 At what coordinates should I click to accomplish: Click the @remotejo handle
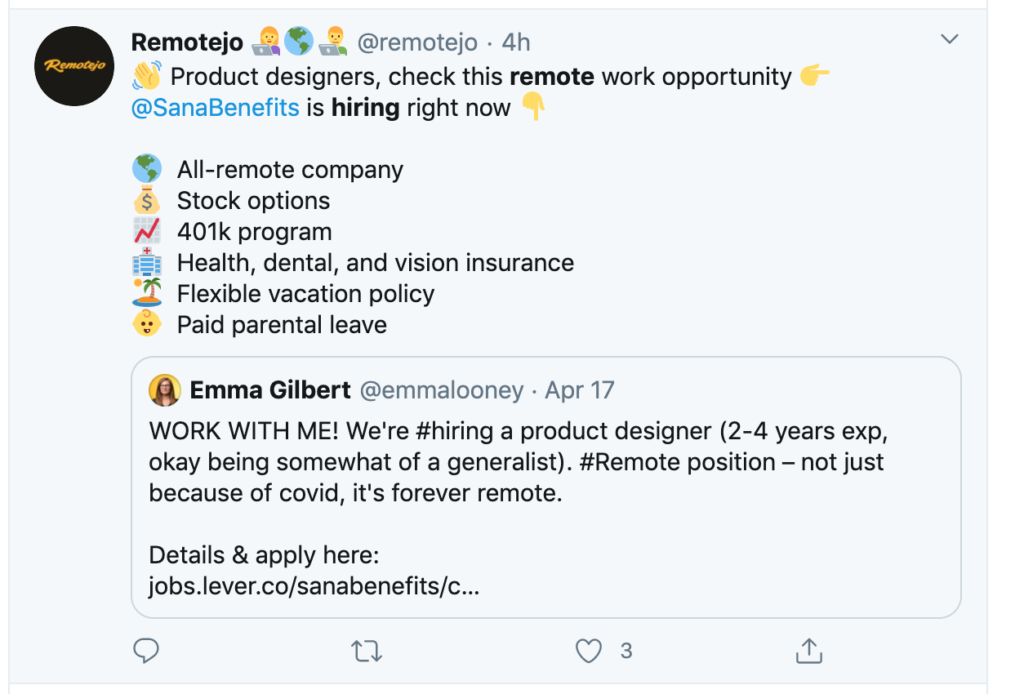(418, 43)
